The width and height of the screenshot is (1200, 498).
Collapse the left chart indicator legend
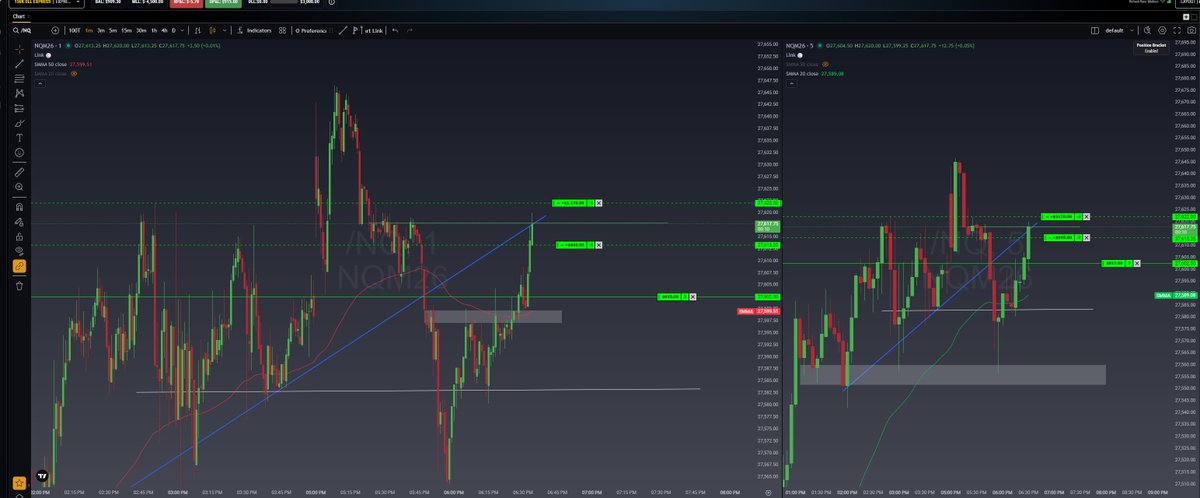[38, 83]
